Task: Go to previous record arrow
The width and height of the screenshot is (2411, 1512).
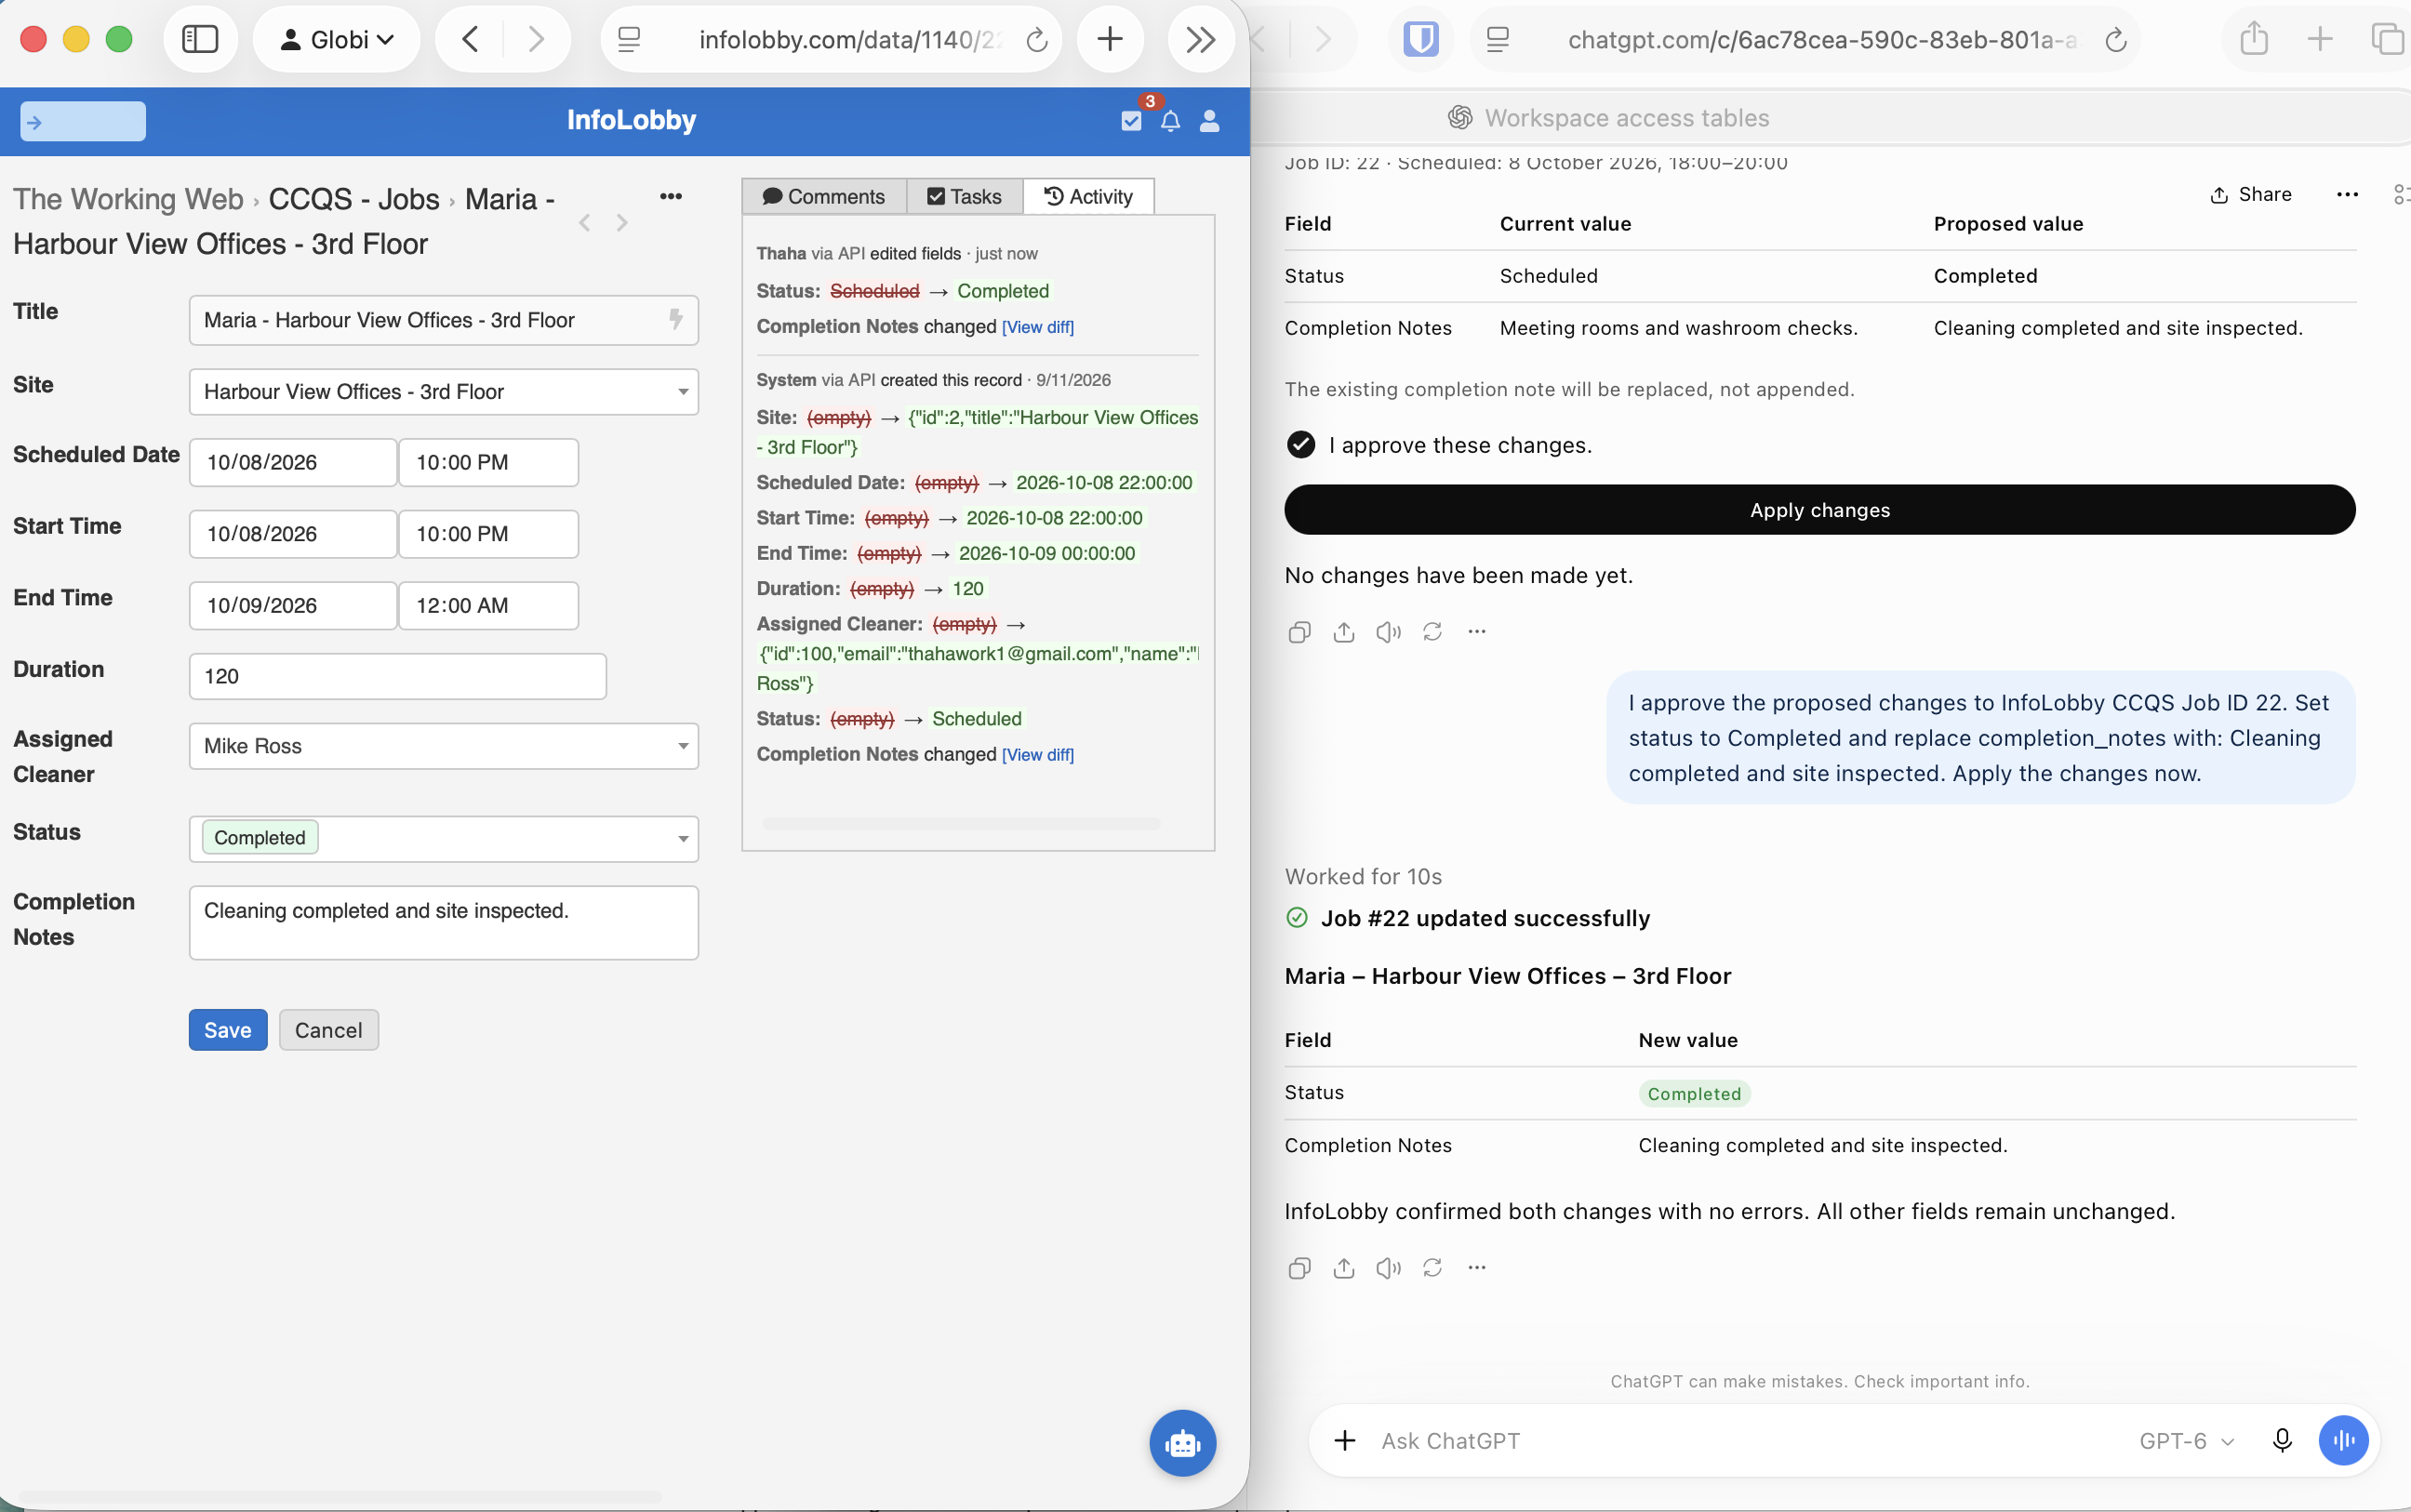Action: (x=585, y=222)
